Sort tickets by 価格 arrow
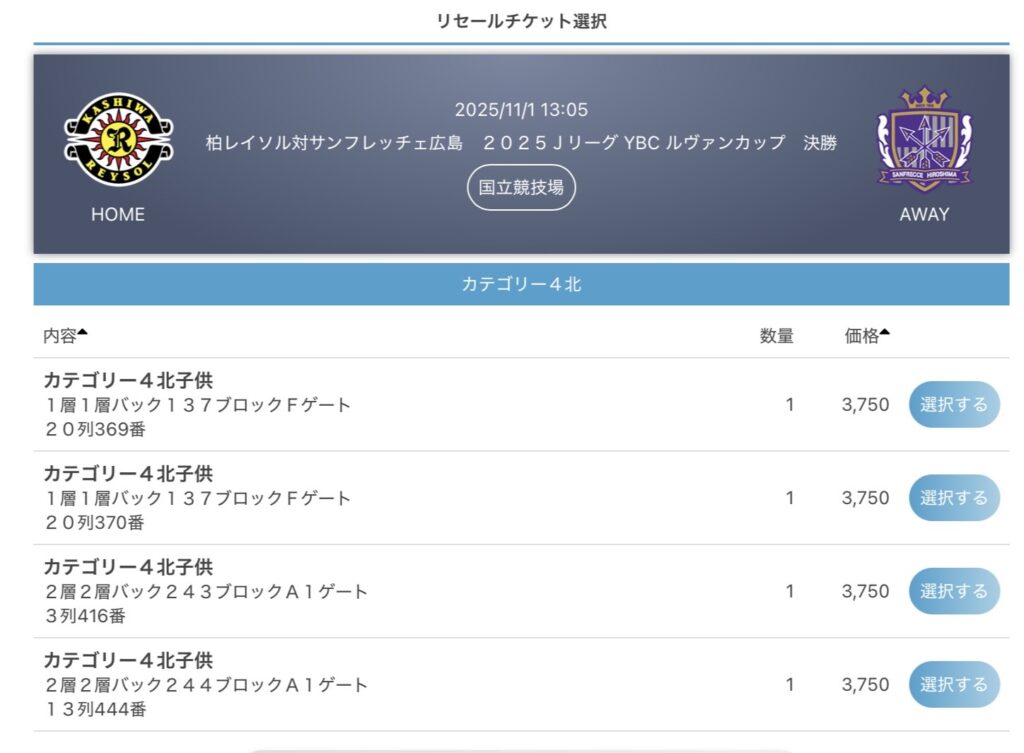The width and height of the screenshot is (1024, 753). coord(885,333)
